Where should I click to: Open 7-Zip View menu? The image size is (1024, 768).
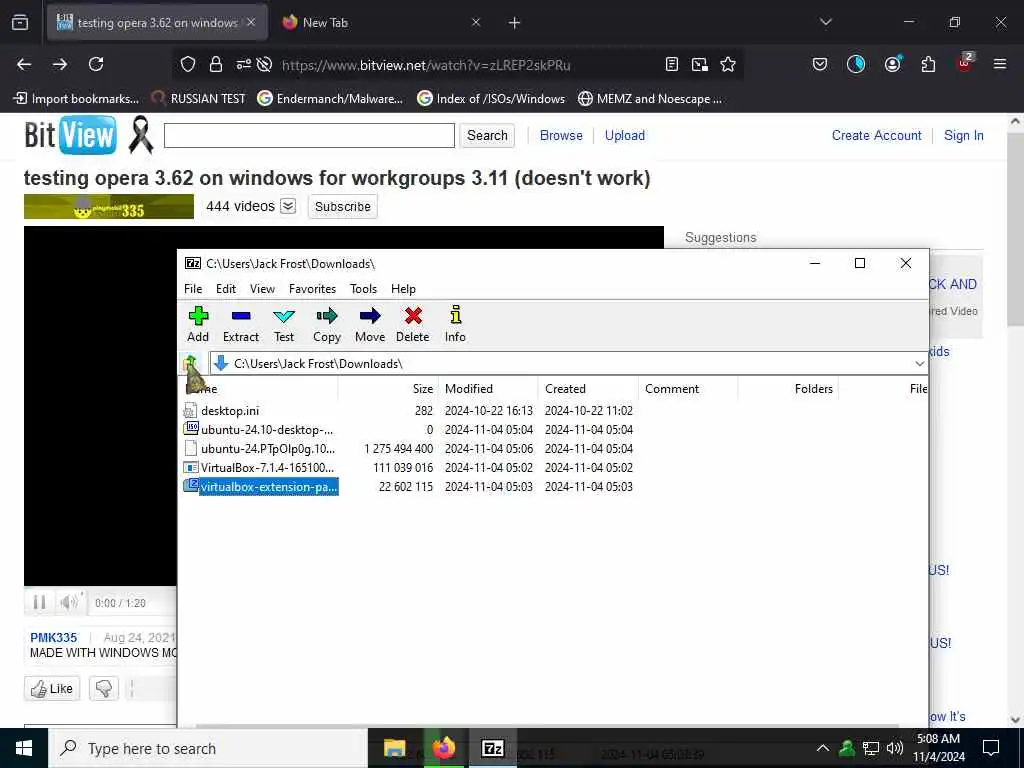coord(262,289)
